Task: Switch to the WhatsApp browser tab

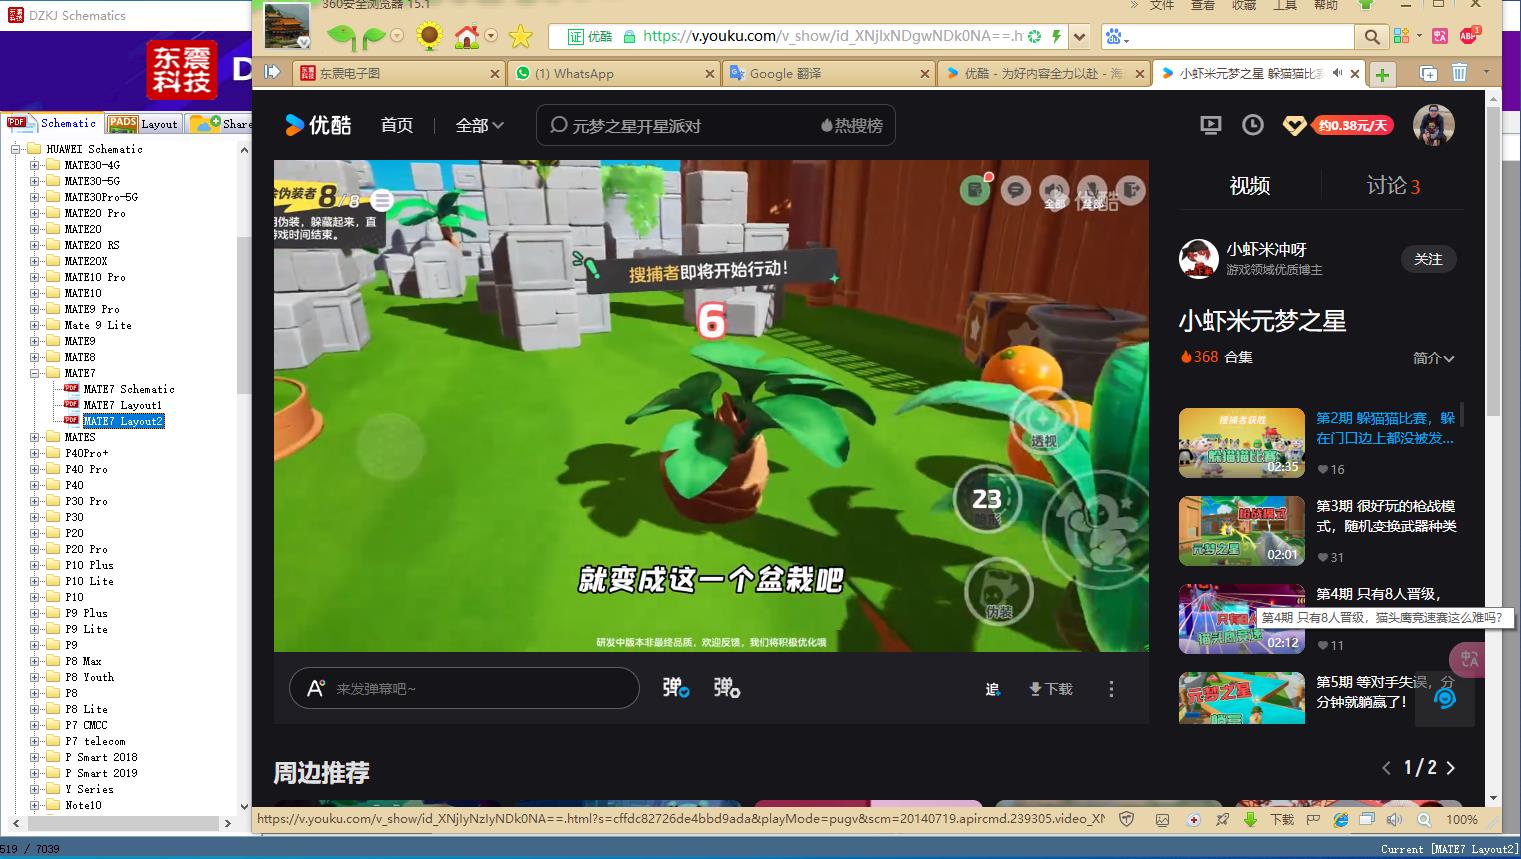Action: point(614,73)
